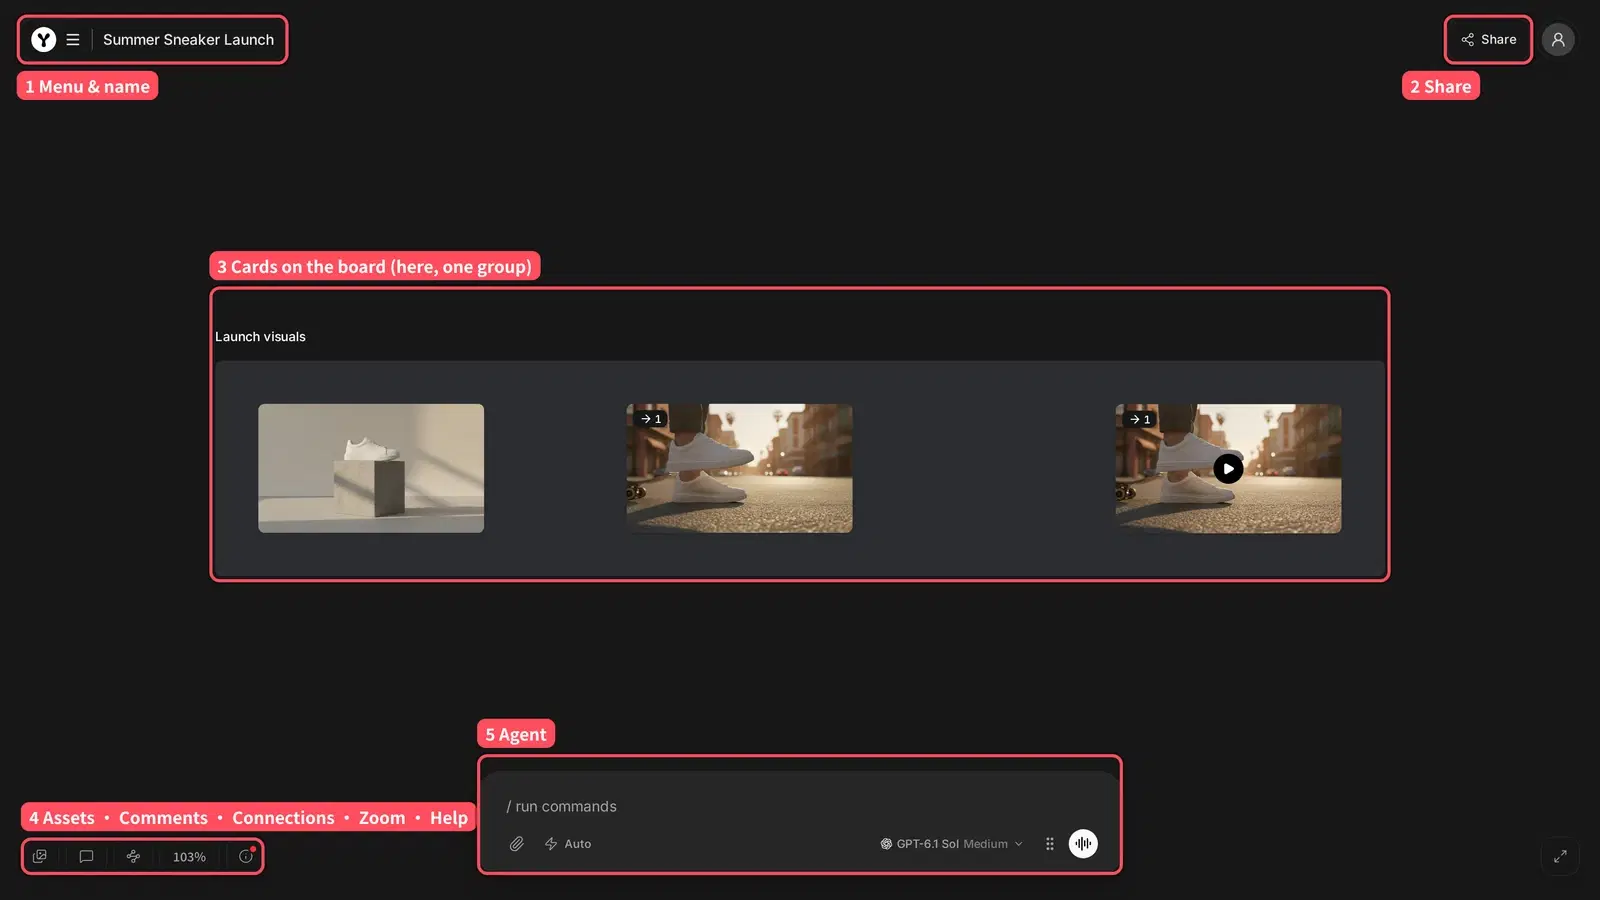This screenshot has width=1600, height=900.
Task: Click the Share button
Action: tap(1488, 40)
